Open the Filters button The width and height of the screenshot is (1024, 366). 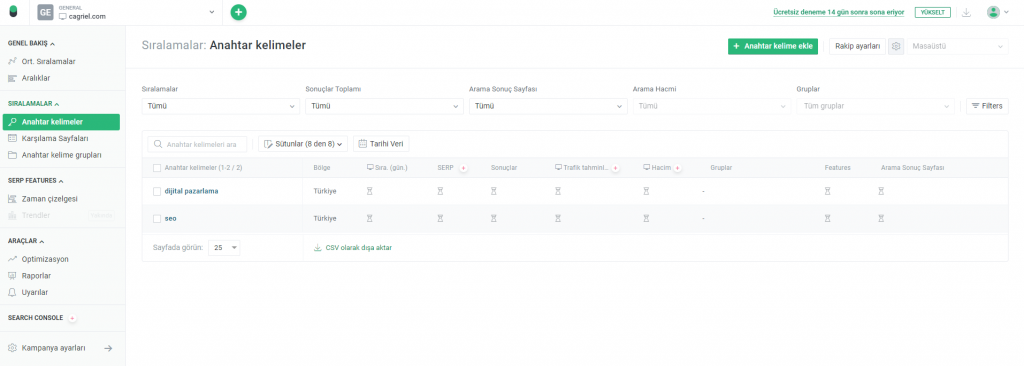(x=987, y=106)
